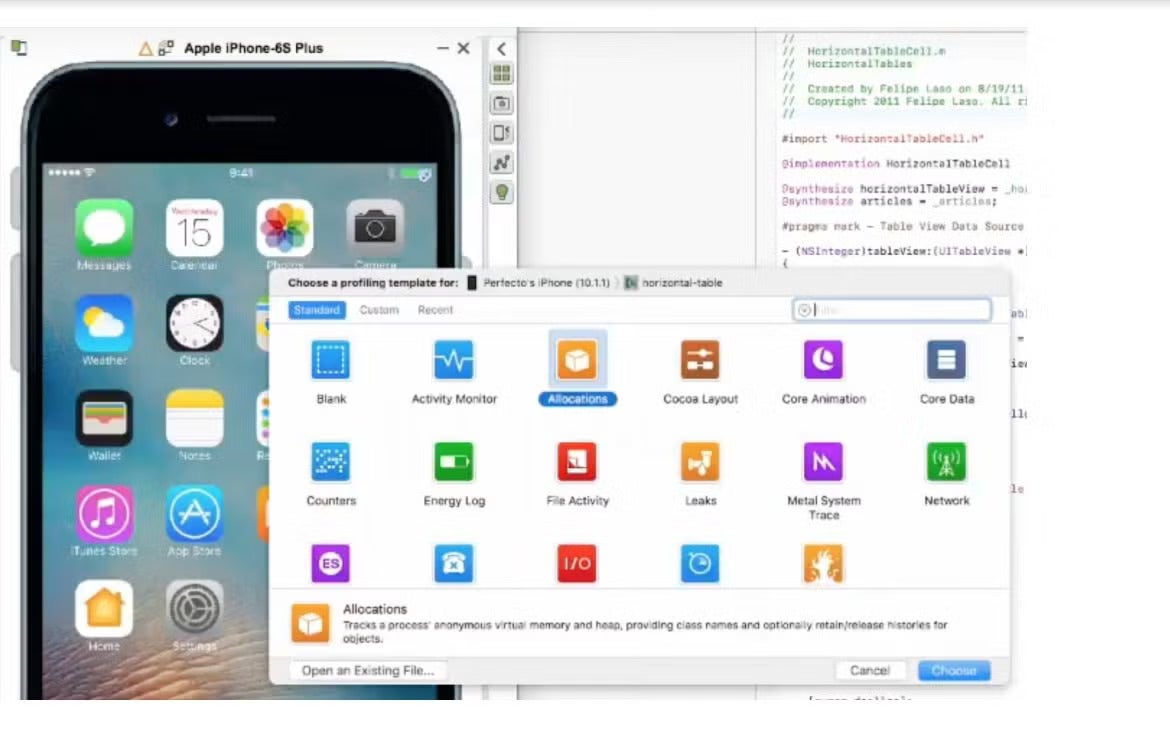Click the 9:41 time on the iPhone status bar

point(240,173)
